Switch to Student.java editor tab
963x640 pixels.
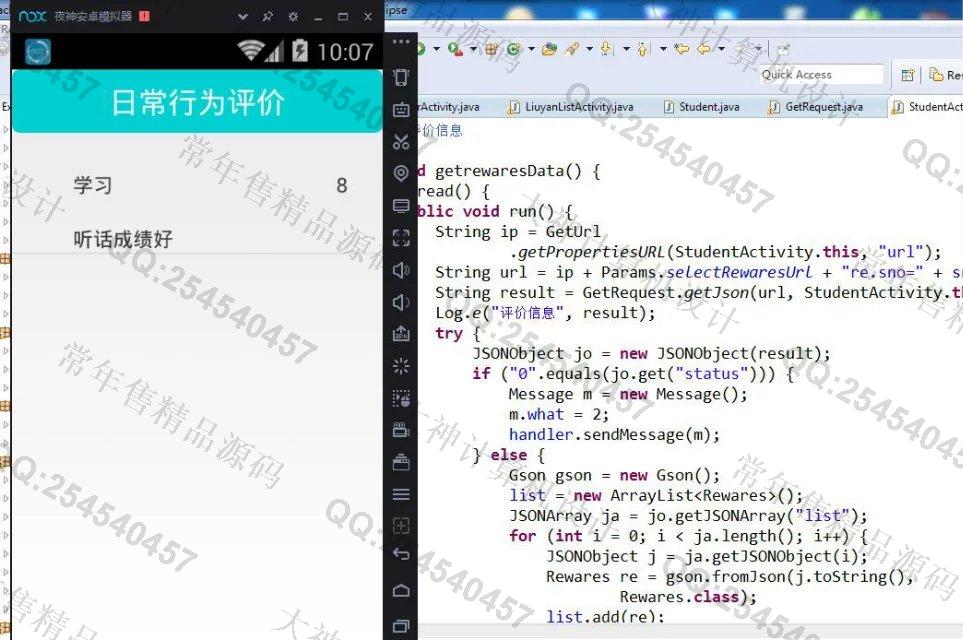pyautogui.click(x=703, y=107)
